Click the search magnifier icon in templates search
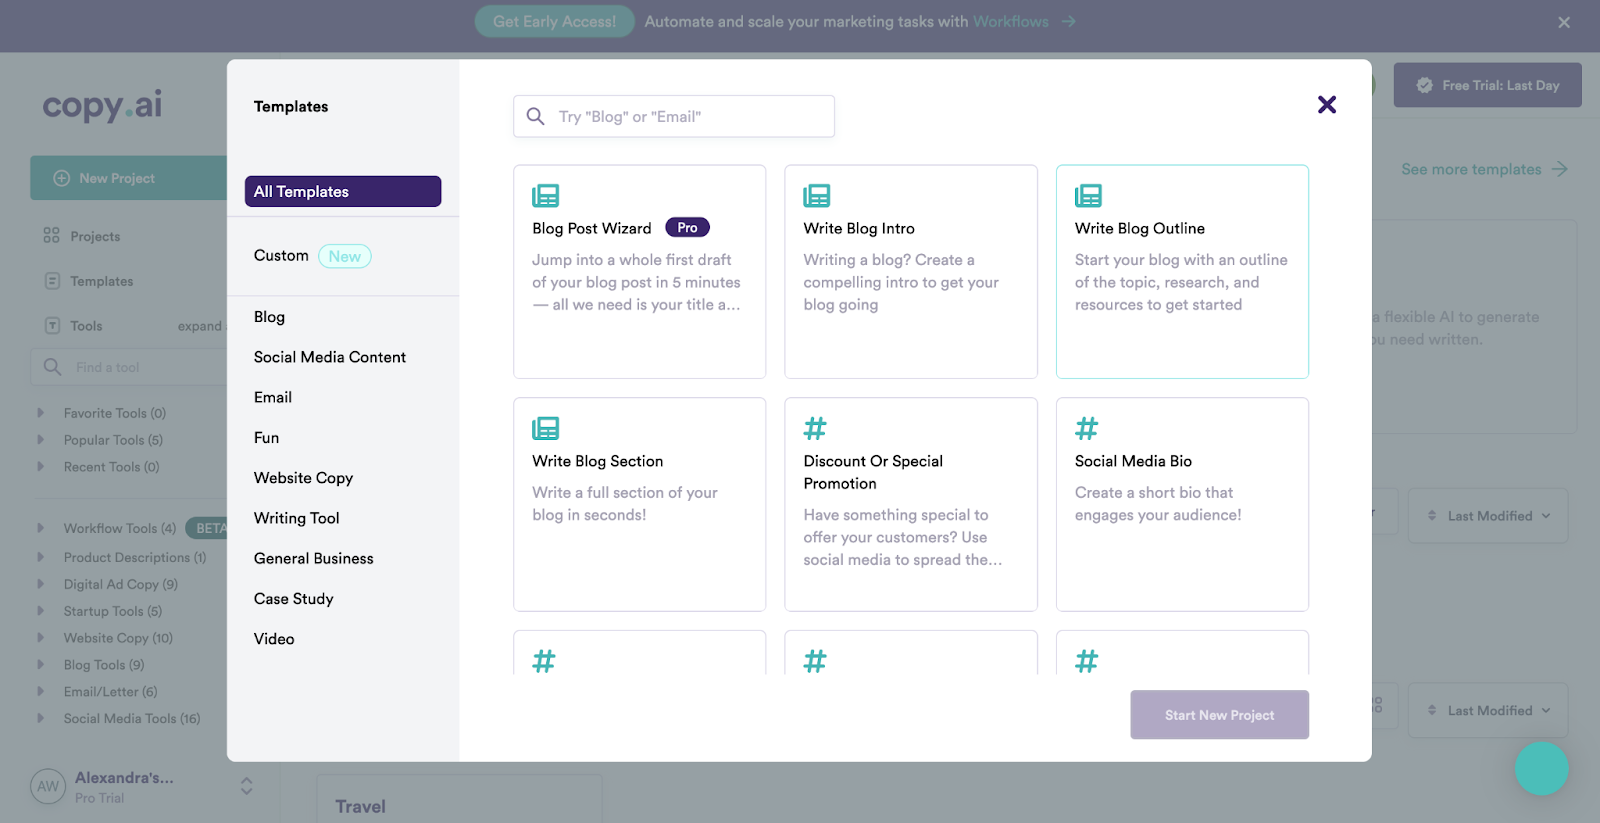Viewport: 1600px width, 823px height. [x=536, y=116]
